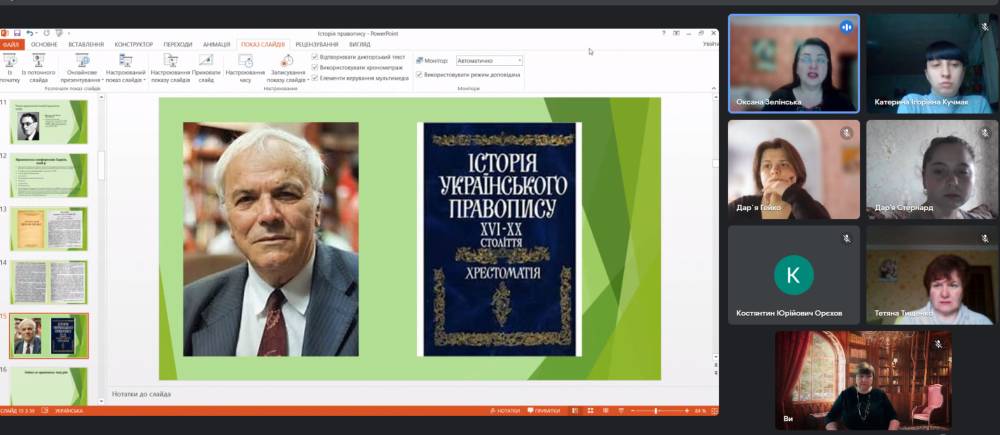Image resolution: width=1000 pixels, height=435 pixels.
Task: Open the slideshow setup (Настроювання показу слайдів)
Action: (170, 62)
